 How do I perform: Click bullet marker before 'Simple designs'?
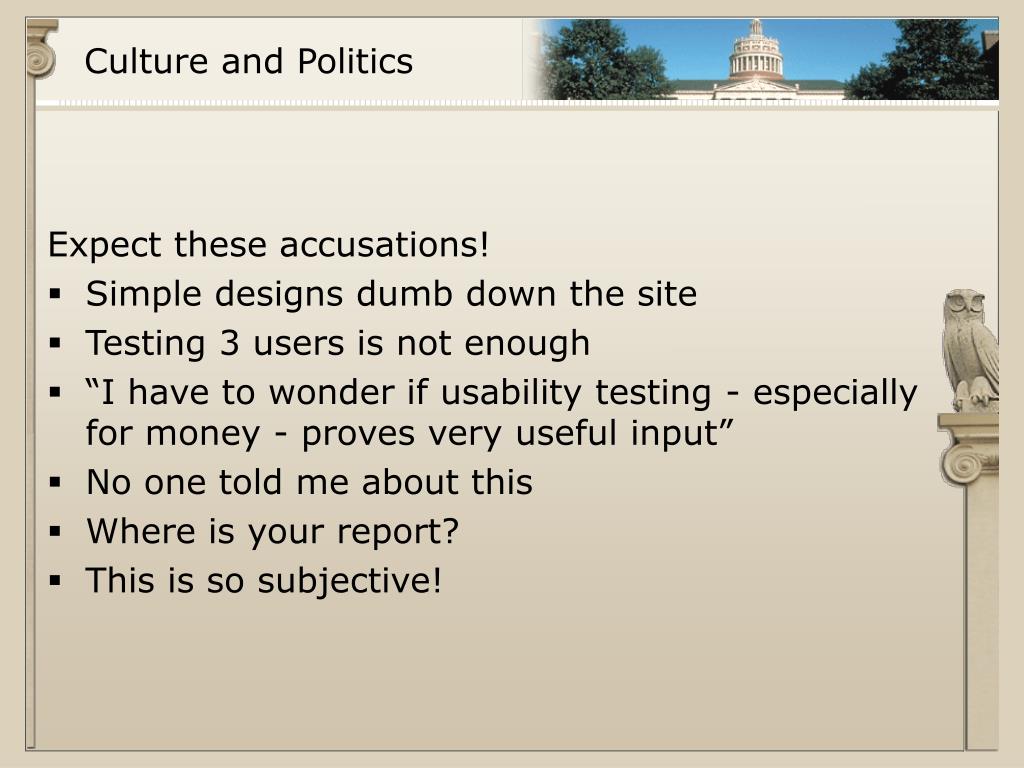click(x=55, y=294)
